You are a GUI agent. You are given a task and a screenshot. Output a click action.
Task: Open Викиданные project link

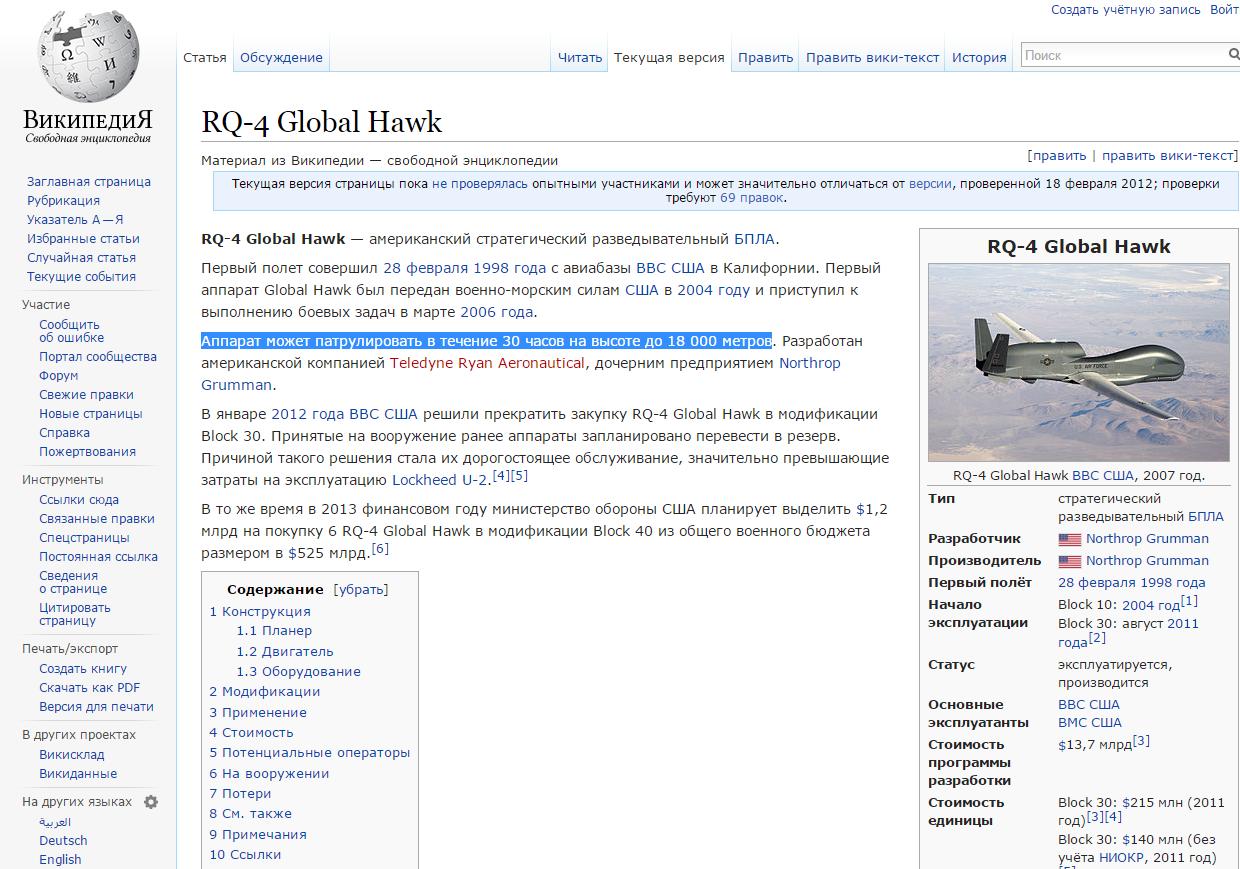pos(78,774)
